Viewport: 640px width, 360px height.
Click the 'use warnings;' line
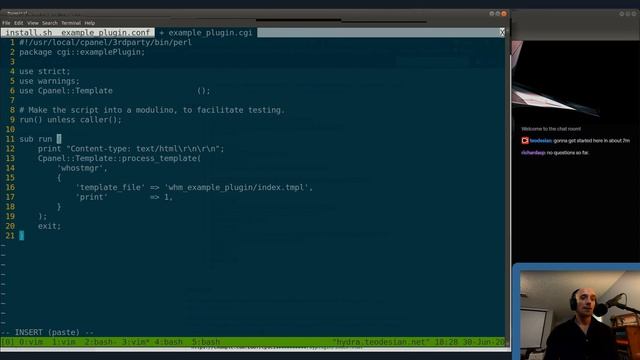[x=49, y=81]
